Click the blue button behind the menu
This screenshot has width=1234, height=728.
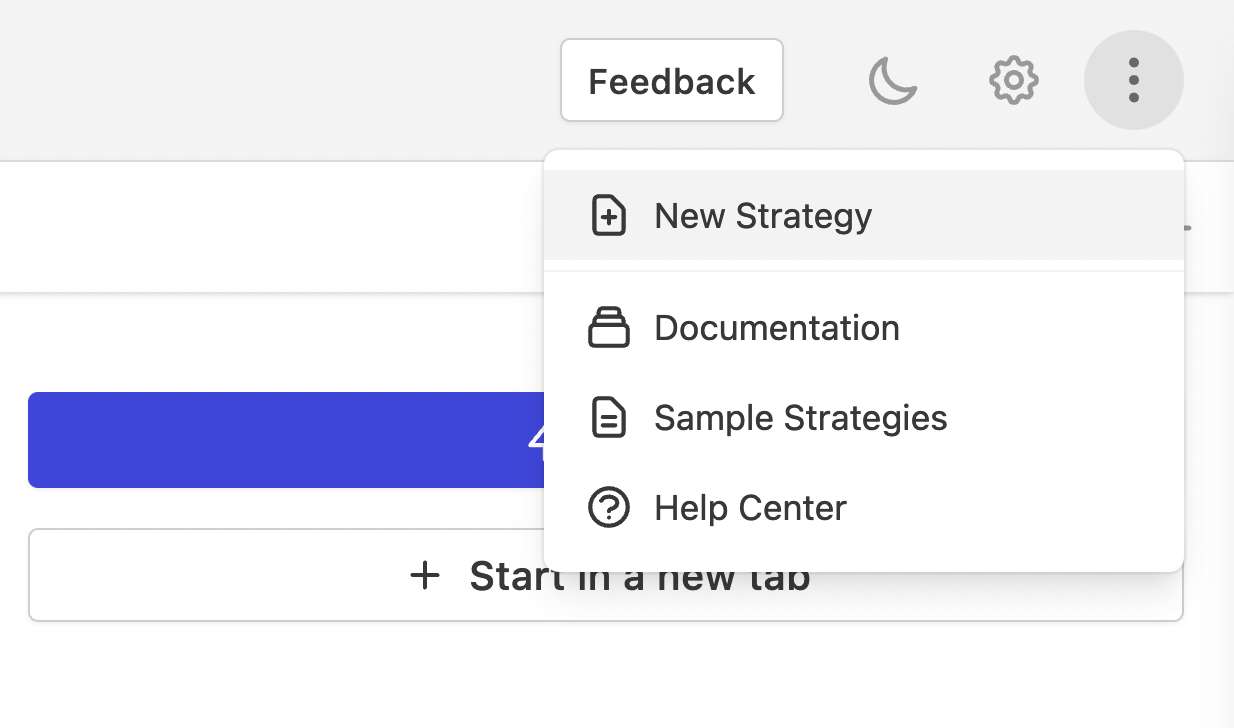pyautogui.click(x=286, y=440)
